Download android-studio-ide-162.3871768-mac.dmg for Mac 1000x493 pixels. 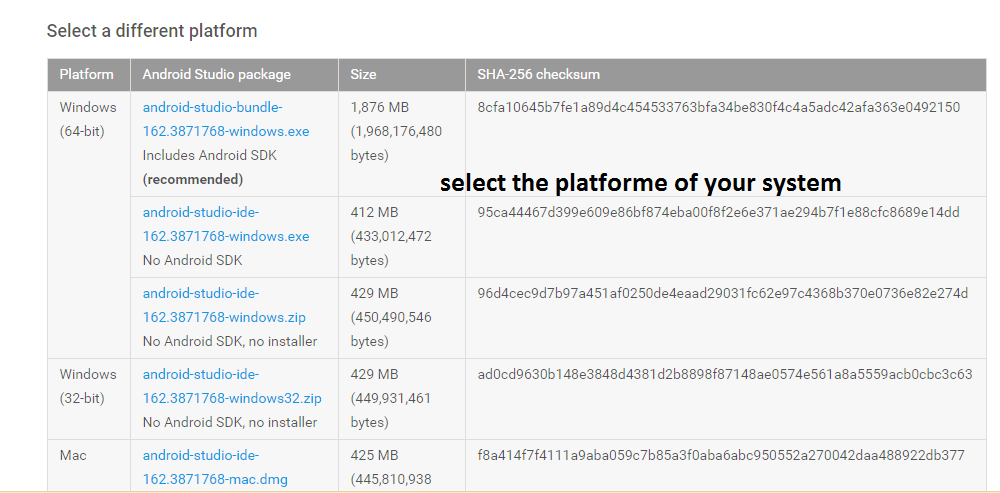[x=215, y=467]
